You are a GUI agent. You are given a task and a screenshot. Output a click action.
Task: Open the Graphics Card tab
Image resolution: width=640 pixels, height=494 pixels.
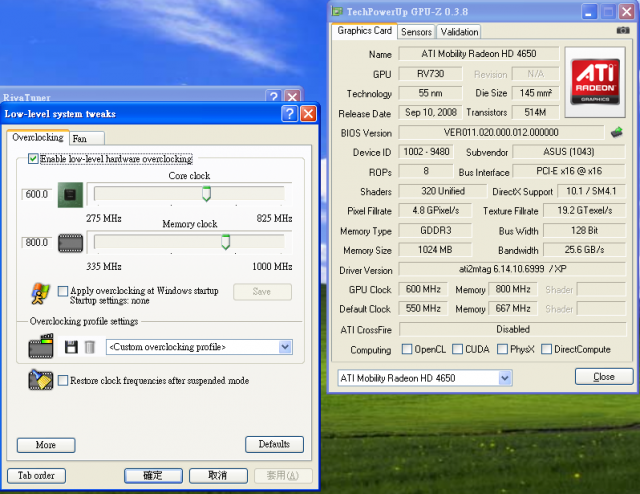[x=364, y=31]
